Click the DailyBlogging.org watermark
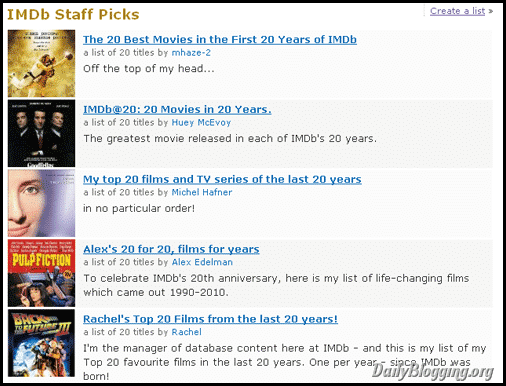Viewport: 506px width, 386px height. pos(432,371)
